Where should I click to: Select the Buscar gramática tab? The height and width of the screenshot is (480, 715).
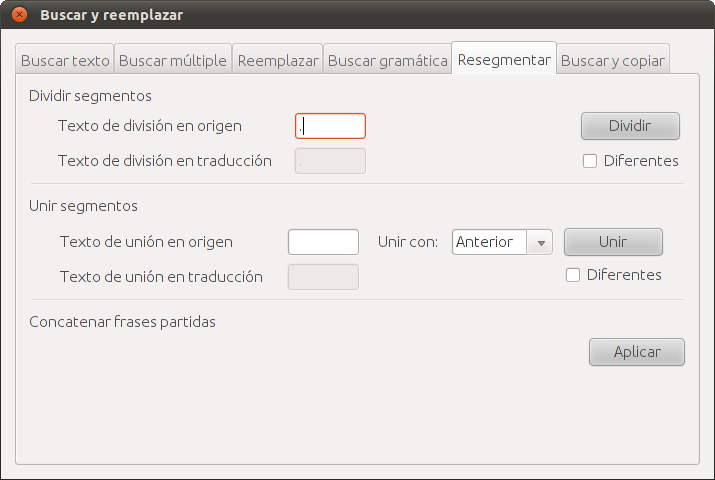(x=387, y=60)
